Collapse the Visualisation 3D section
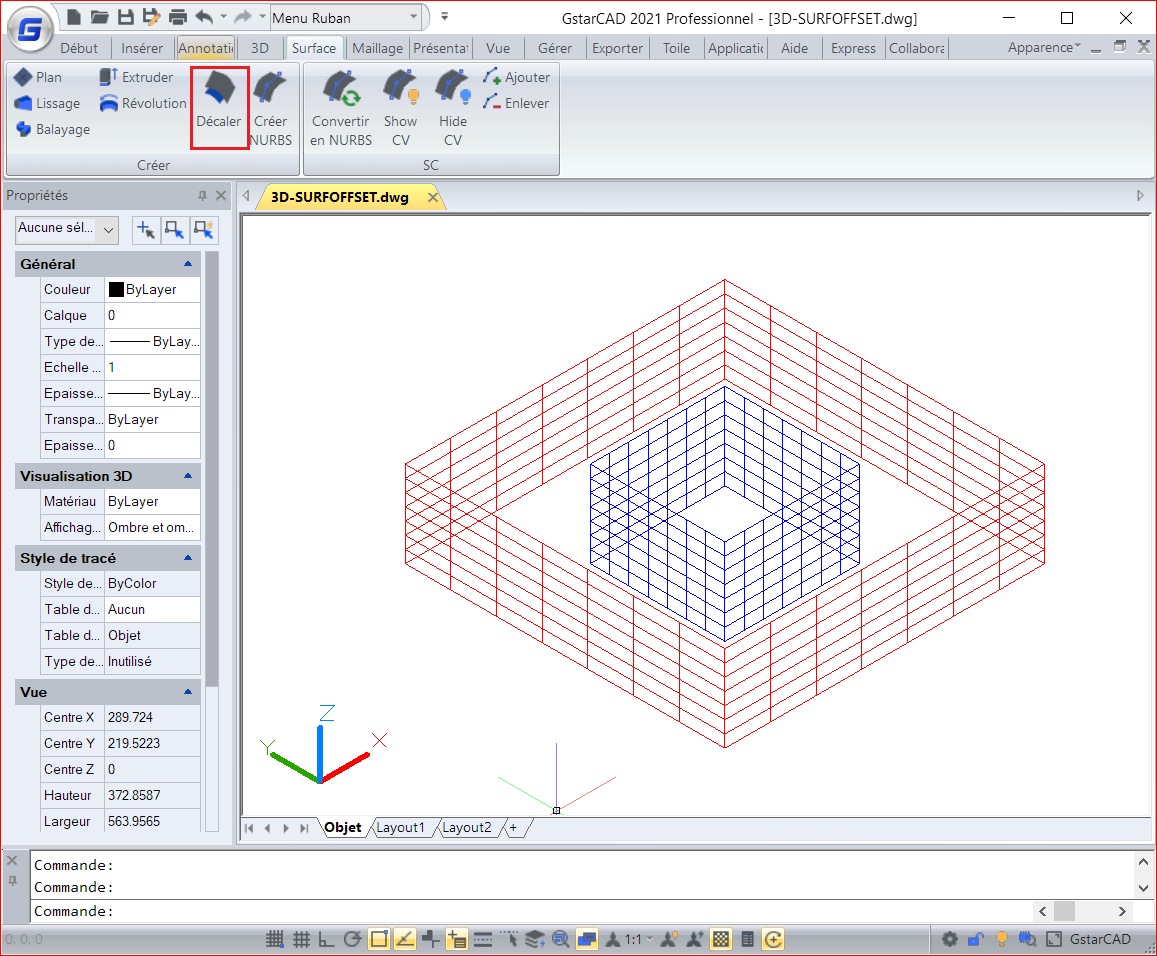Image resolution: width=1157 pixels, height=956 pixels. (187, 476)
